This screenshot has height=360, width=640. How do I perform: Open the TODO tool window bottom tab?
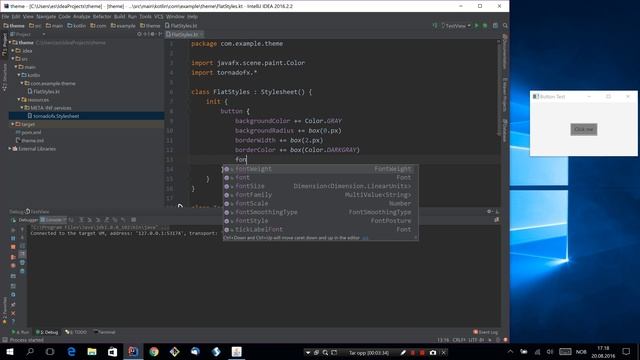(76, 332)
